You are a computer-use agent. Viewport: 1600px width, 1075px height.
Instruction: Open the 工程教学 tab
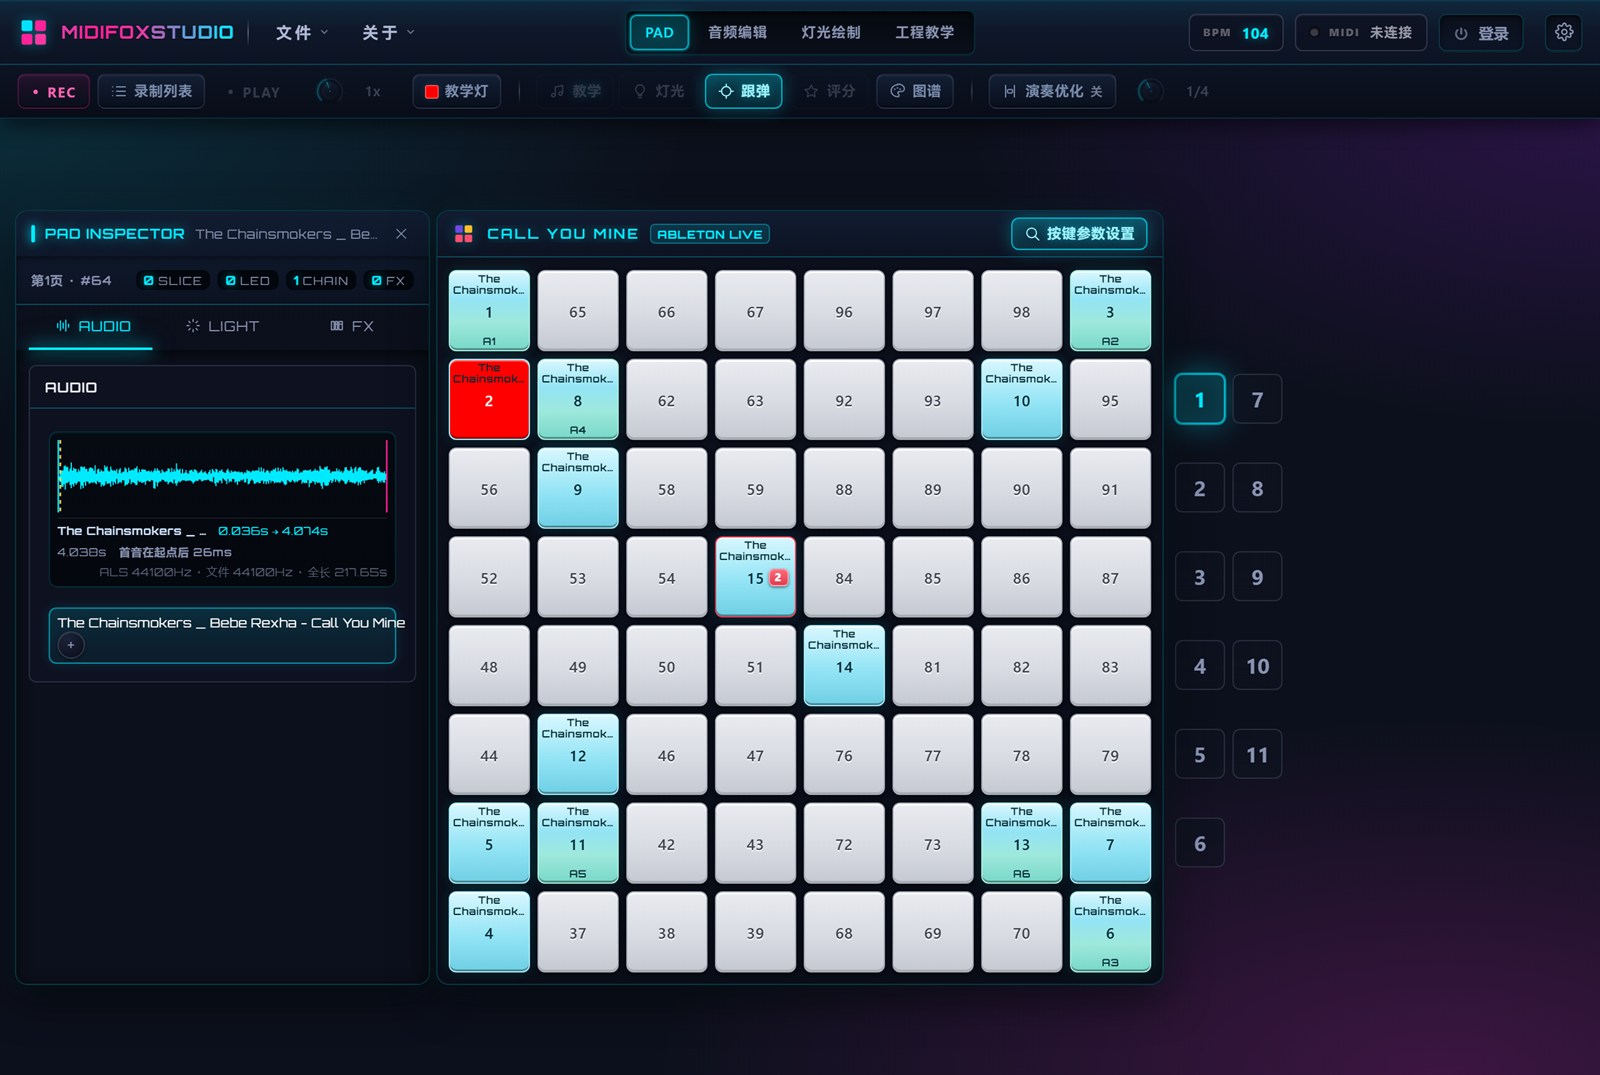(x=924, y=32)
